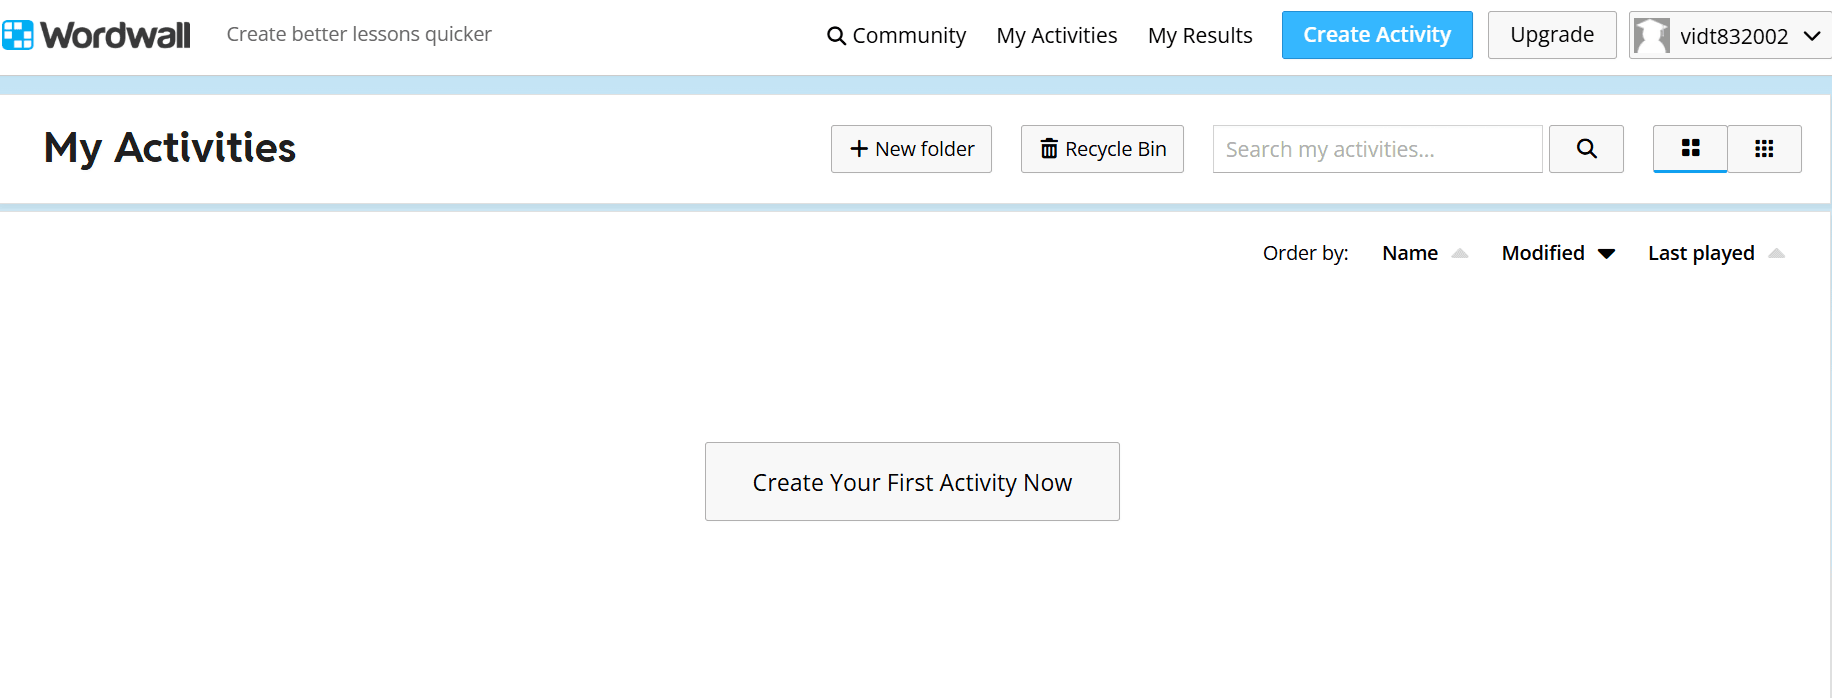Expand the vidt832002 account dropdown arrow
Screen dimensions: 1832x698
(1812, 36)
